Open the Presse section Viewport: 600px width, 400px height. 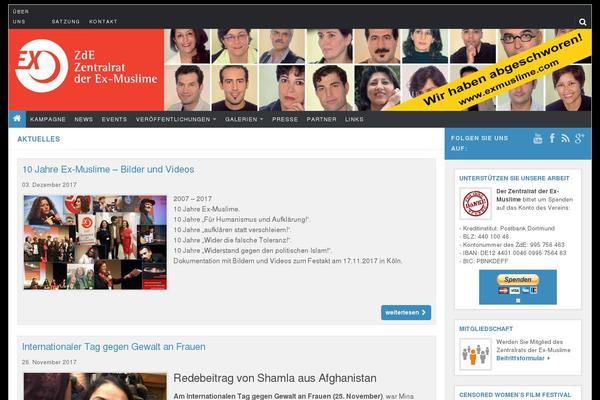click(285, 119)
